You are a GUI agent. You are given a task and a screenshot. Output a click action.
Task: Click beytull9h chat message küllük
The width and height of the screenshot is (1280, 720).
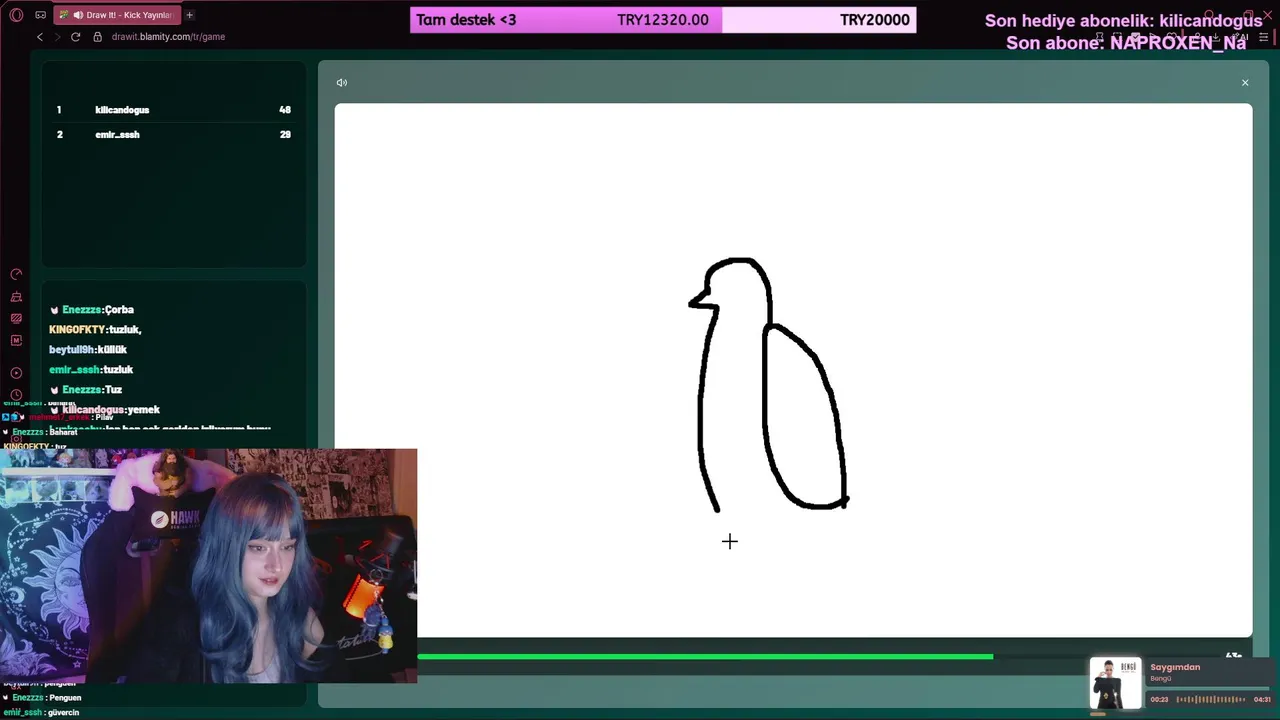pos(88,350)
